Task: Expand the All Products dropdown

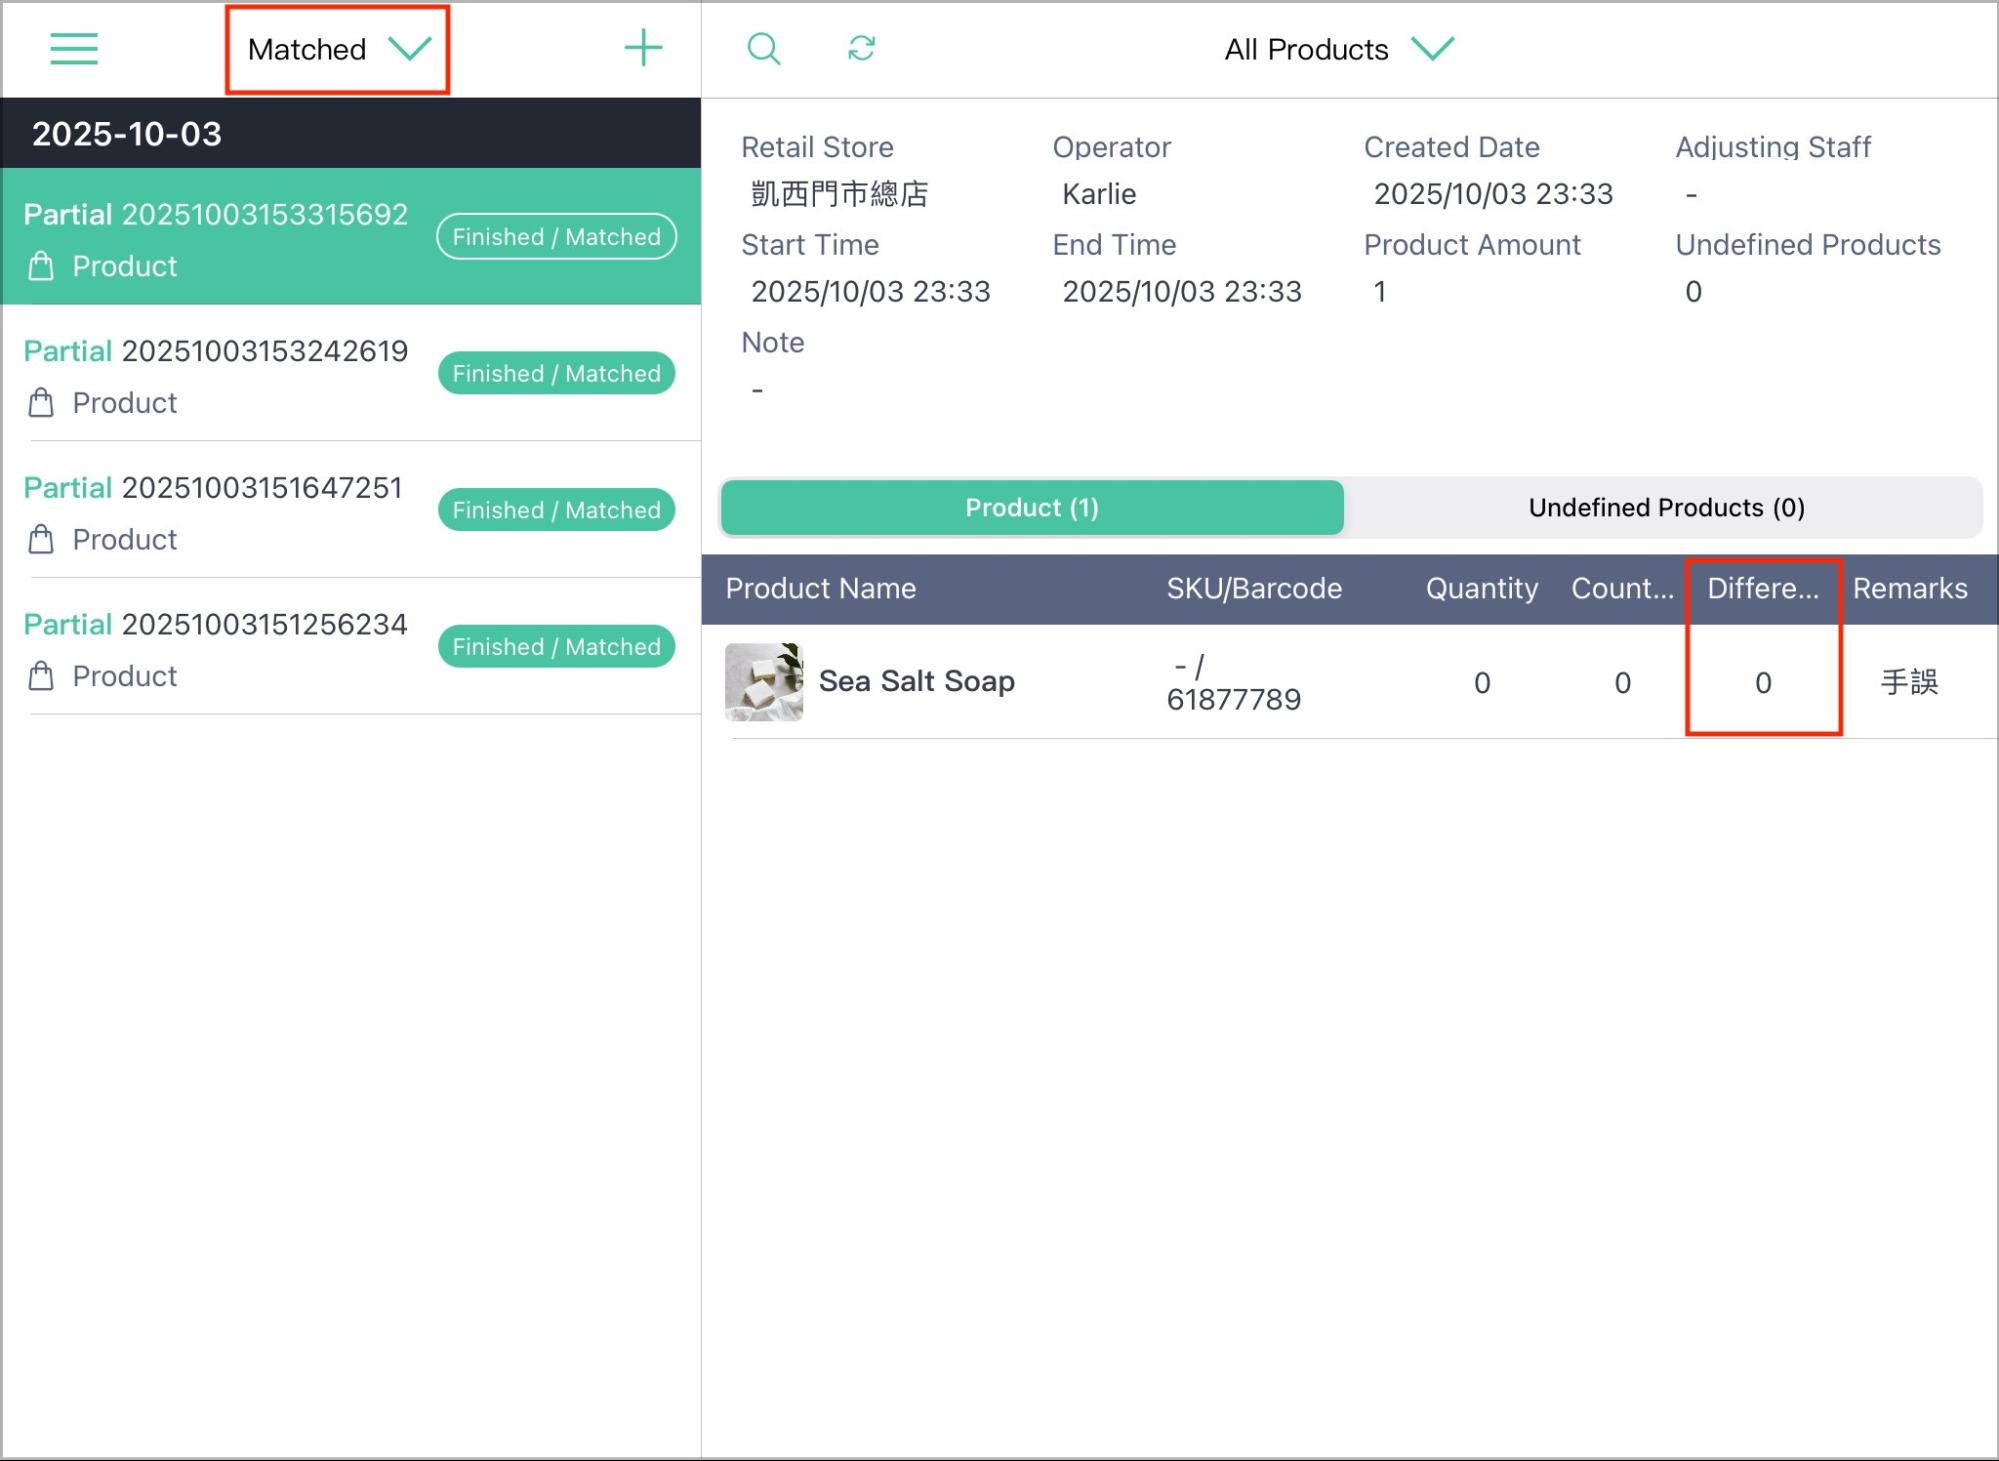Action: tap(1339, 49)
